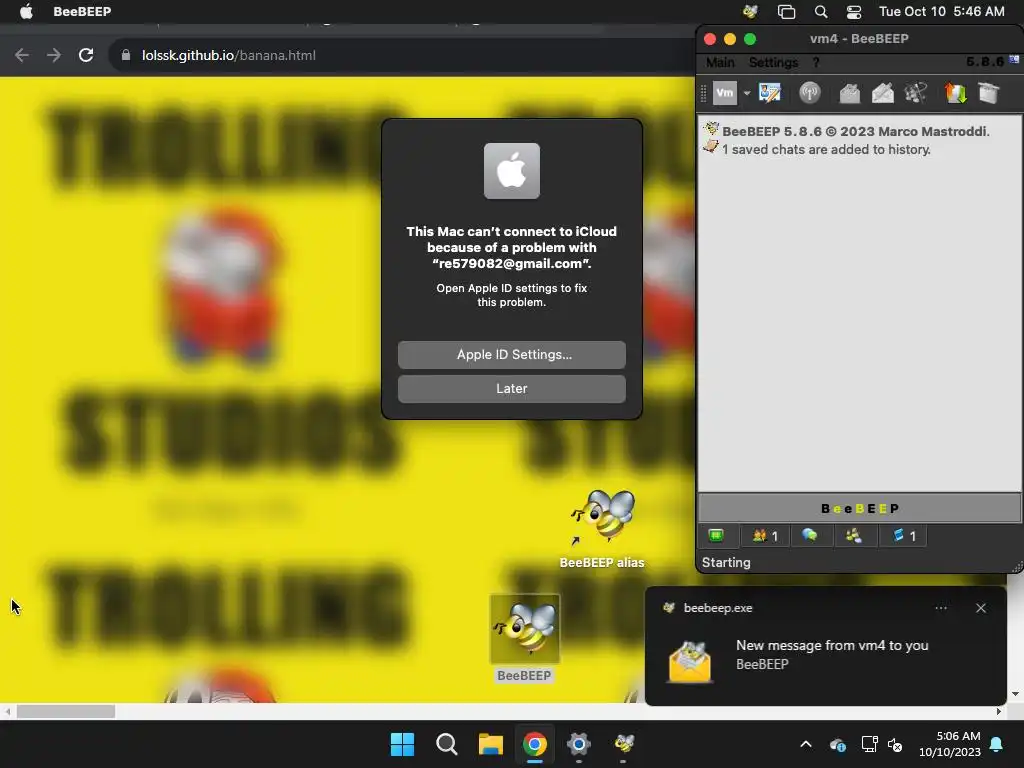
Task: Open Control Center in mac menu bar
Action: 854,11
